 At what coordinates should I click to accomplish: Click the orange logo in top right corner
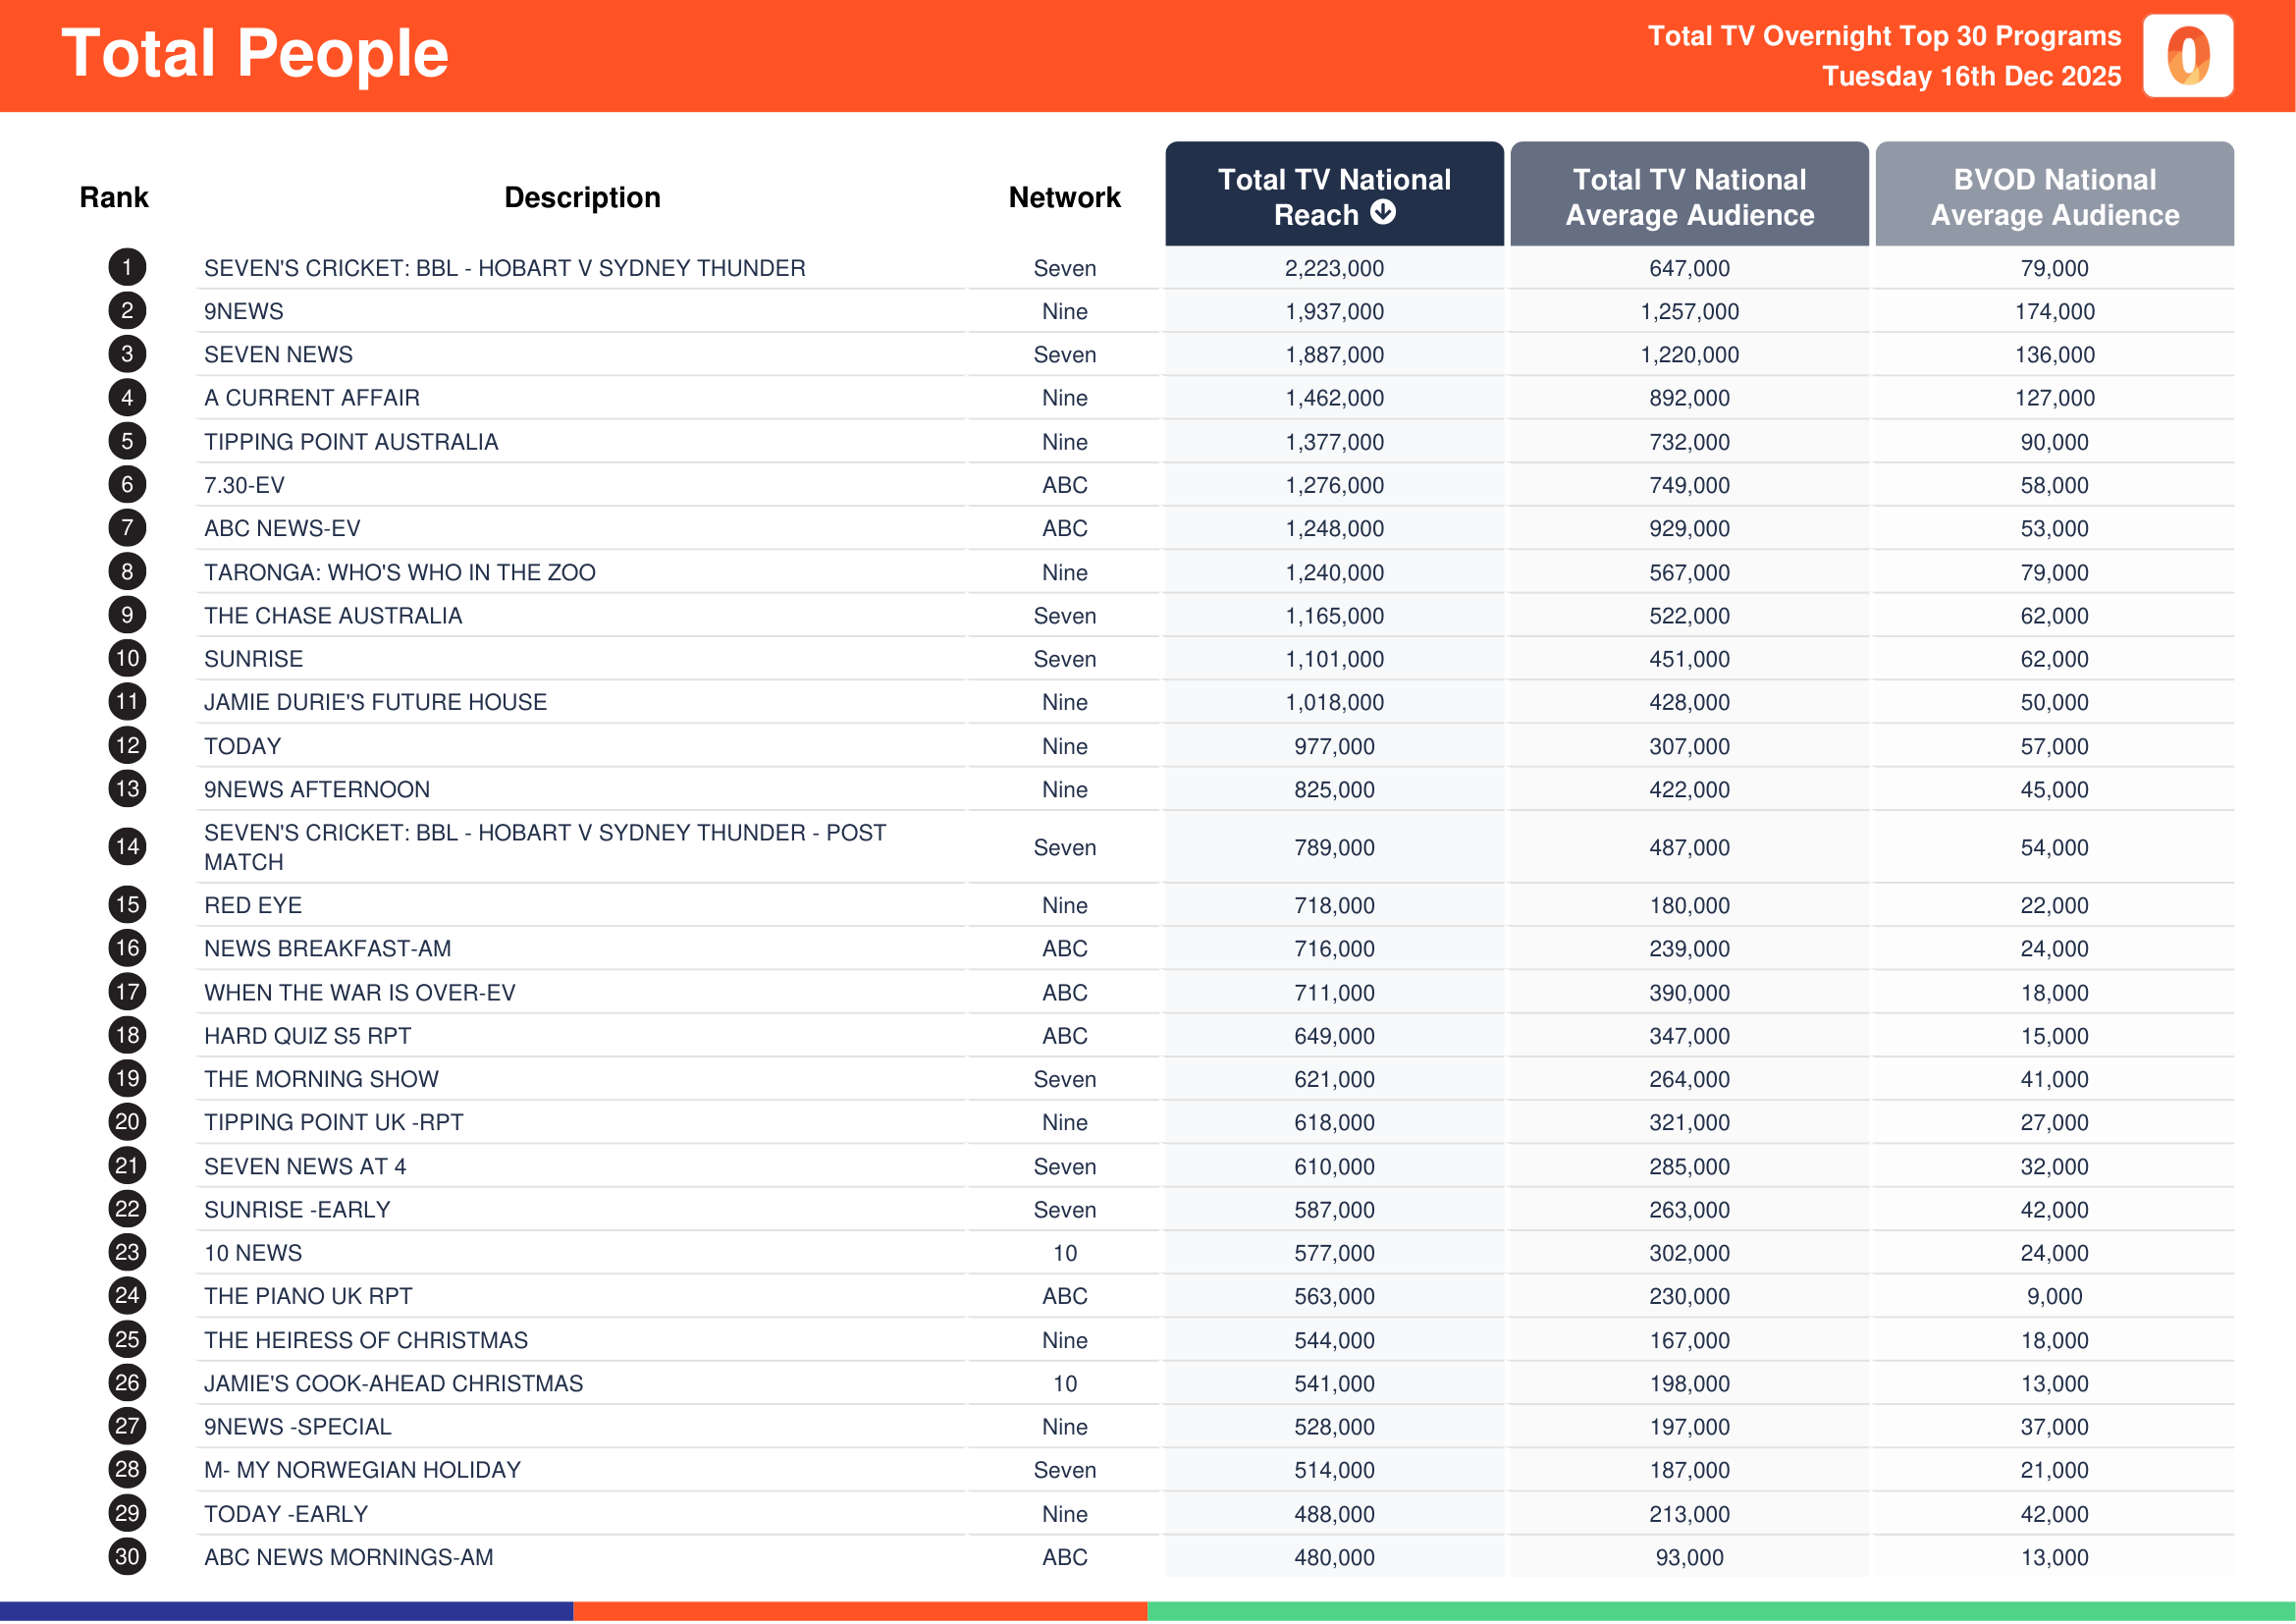(x=2186, y=56)
